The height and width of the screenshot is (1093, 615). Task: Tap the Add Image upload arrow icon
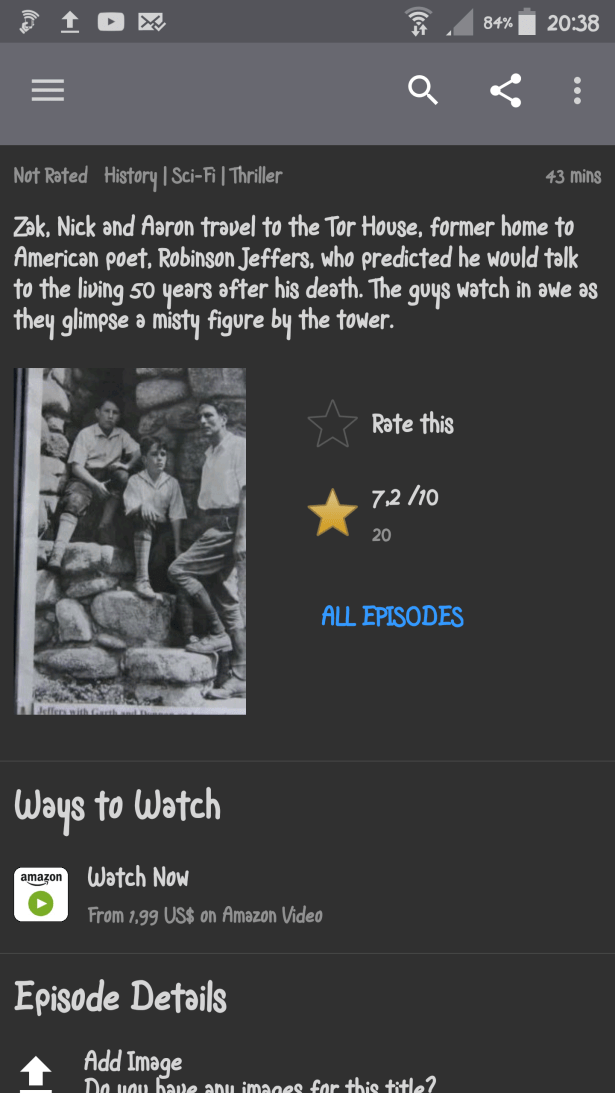(x=36, y=1073)
